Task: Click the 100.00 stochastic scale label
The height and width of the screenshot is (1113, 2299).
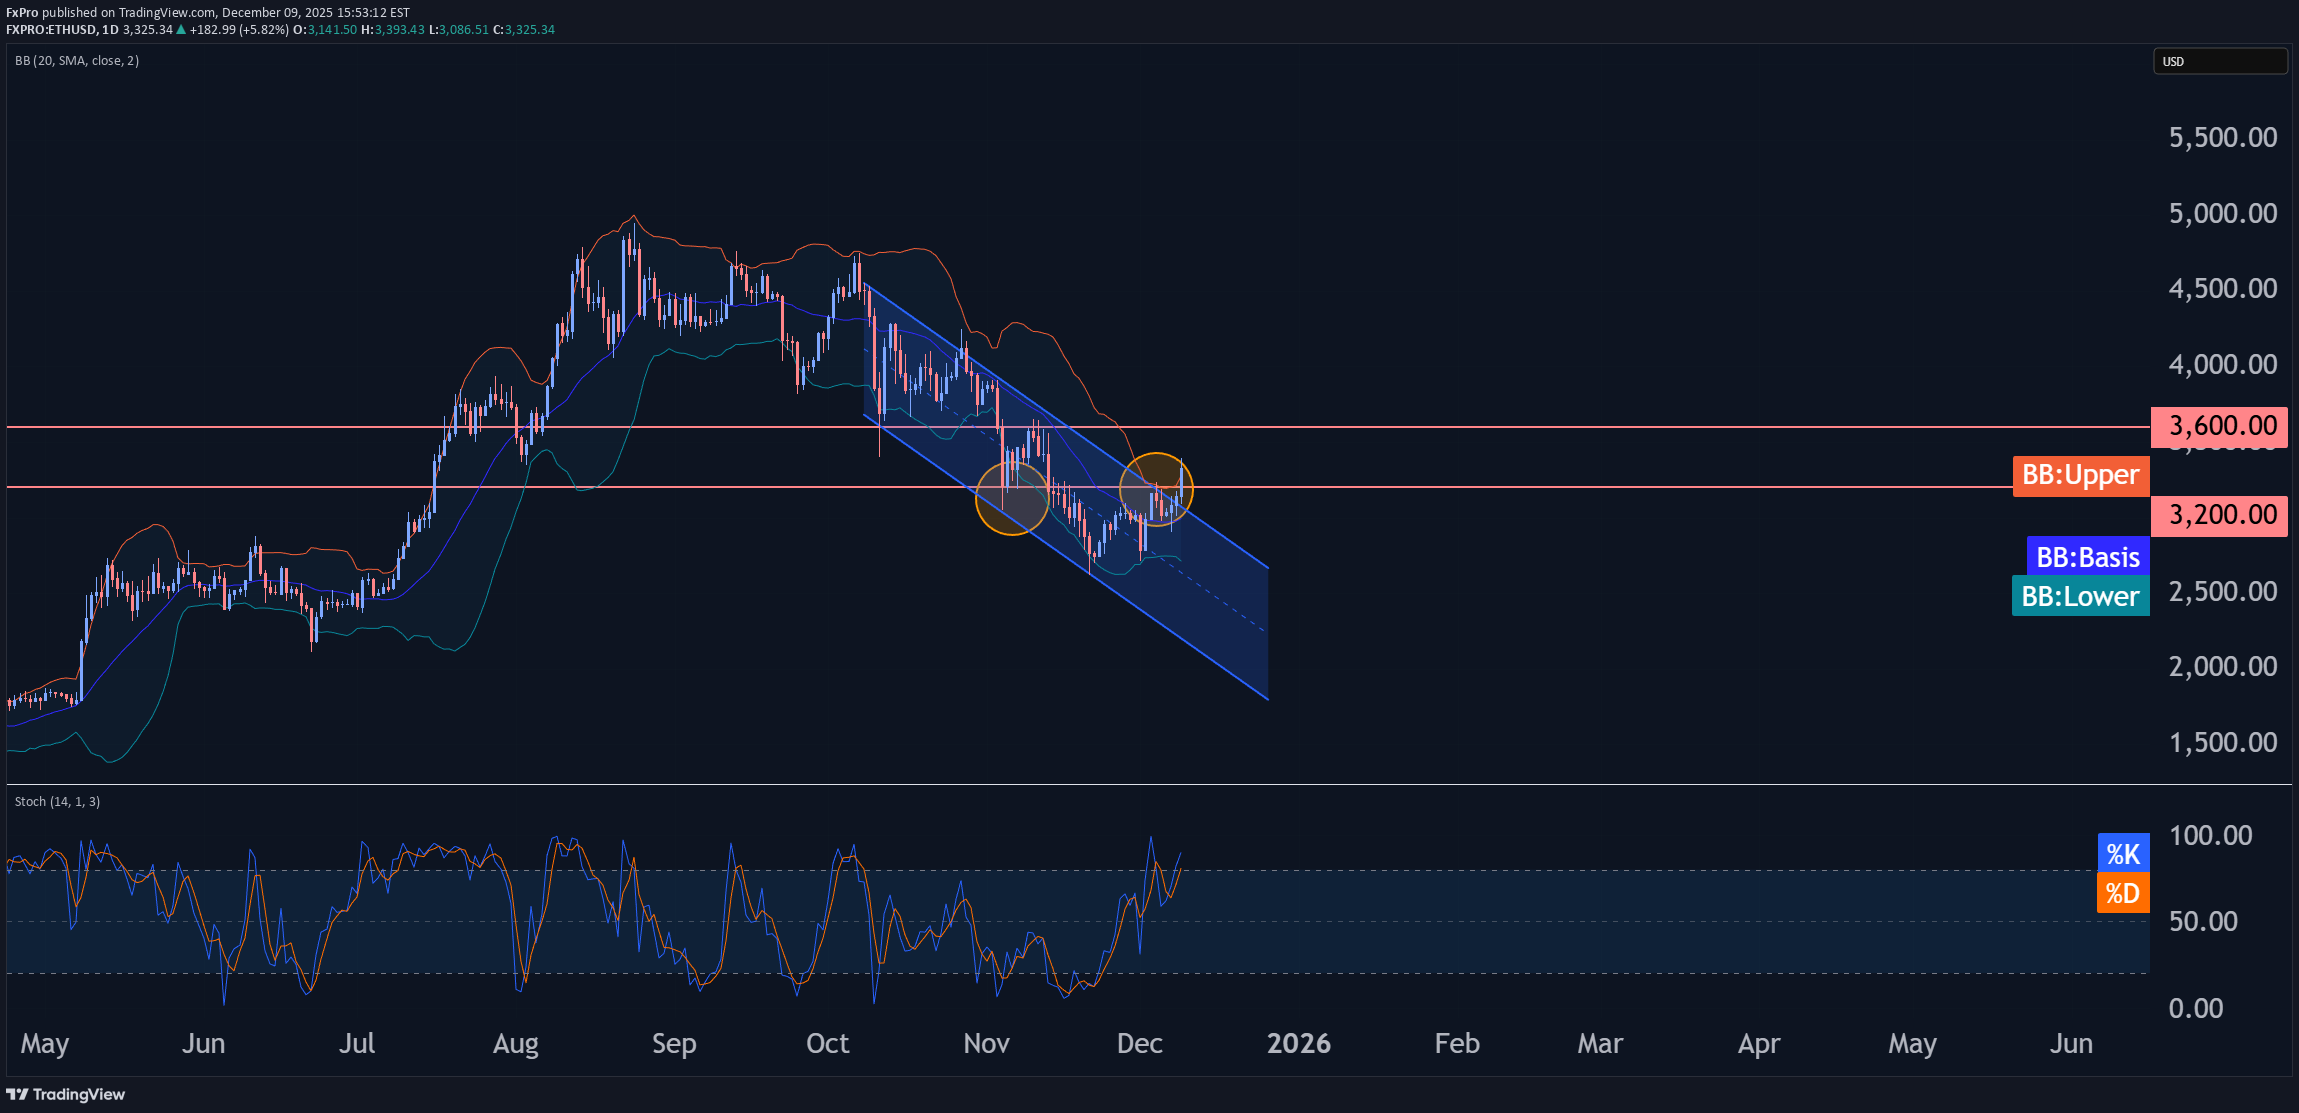Action: (x=2210, y=836)
